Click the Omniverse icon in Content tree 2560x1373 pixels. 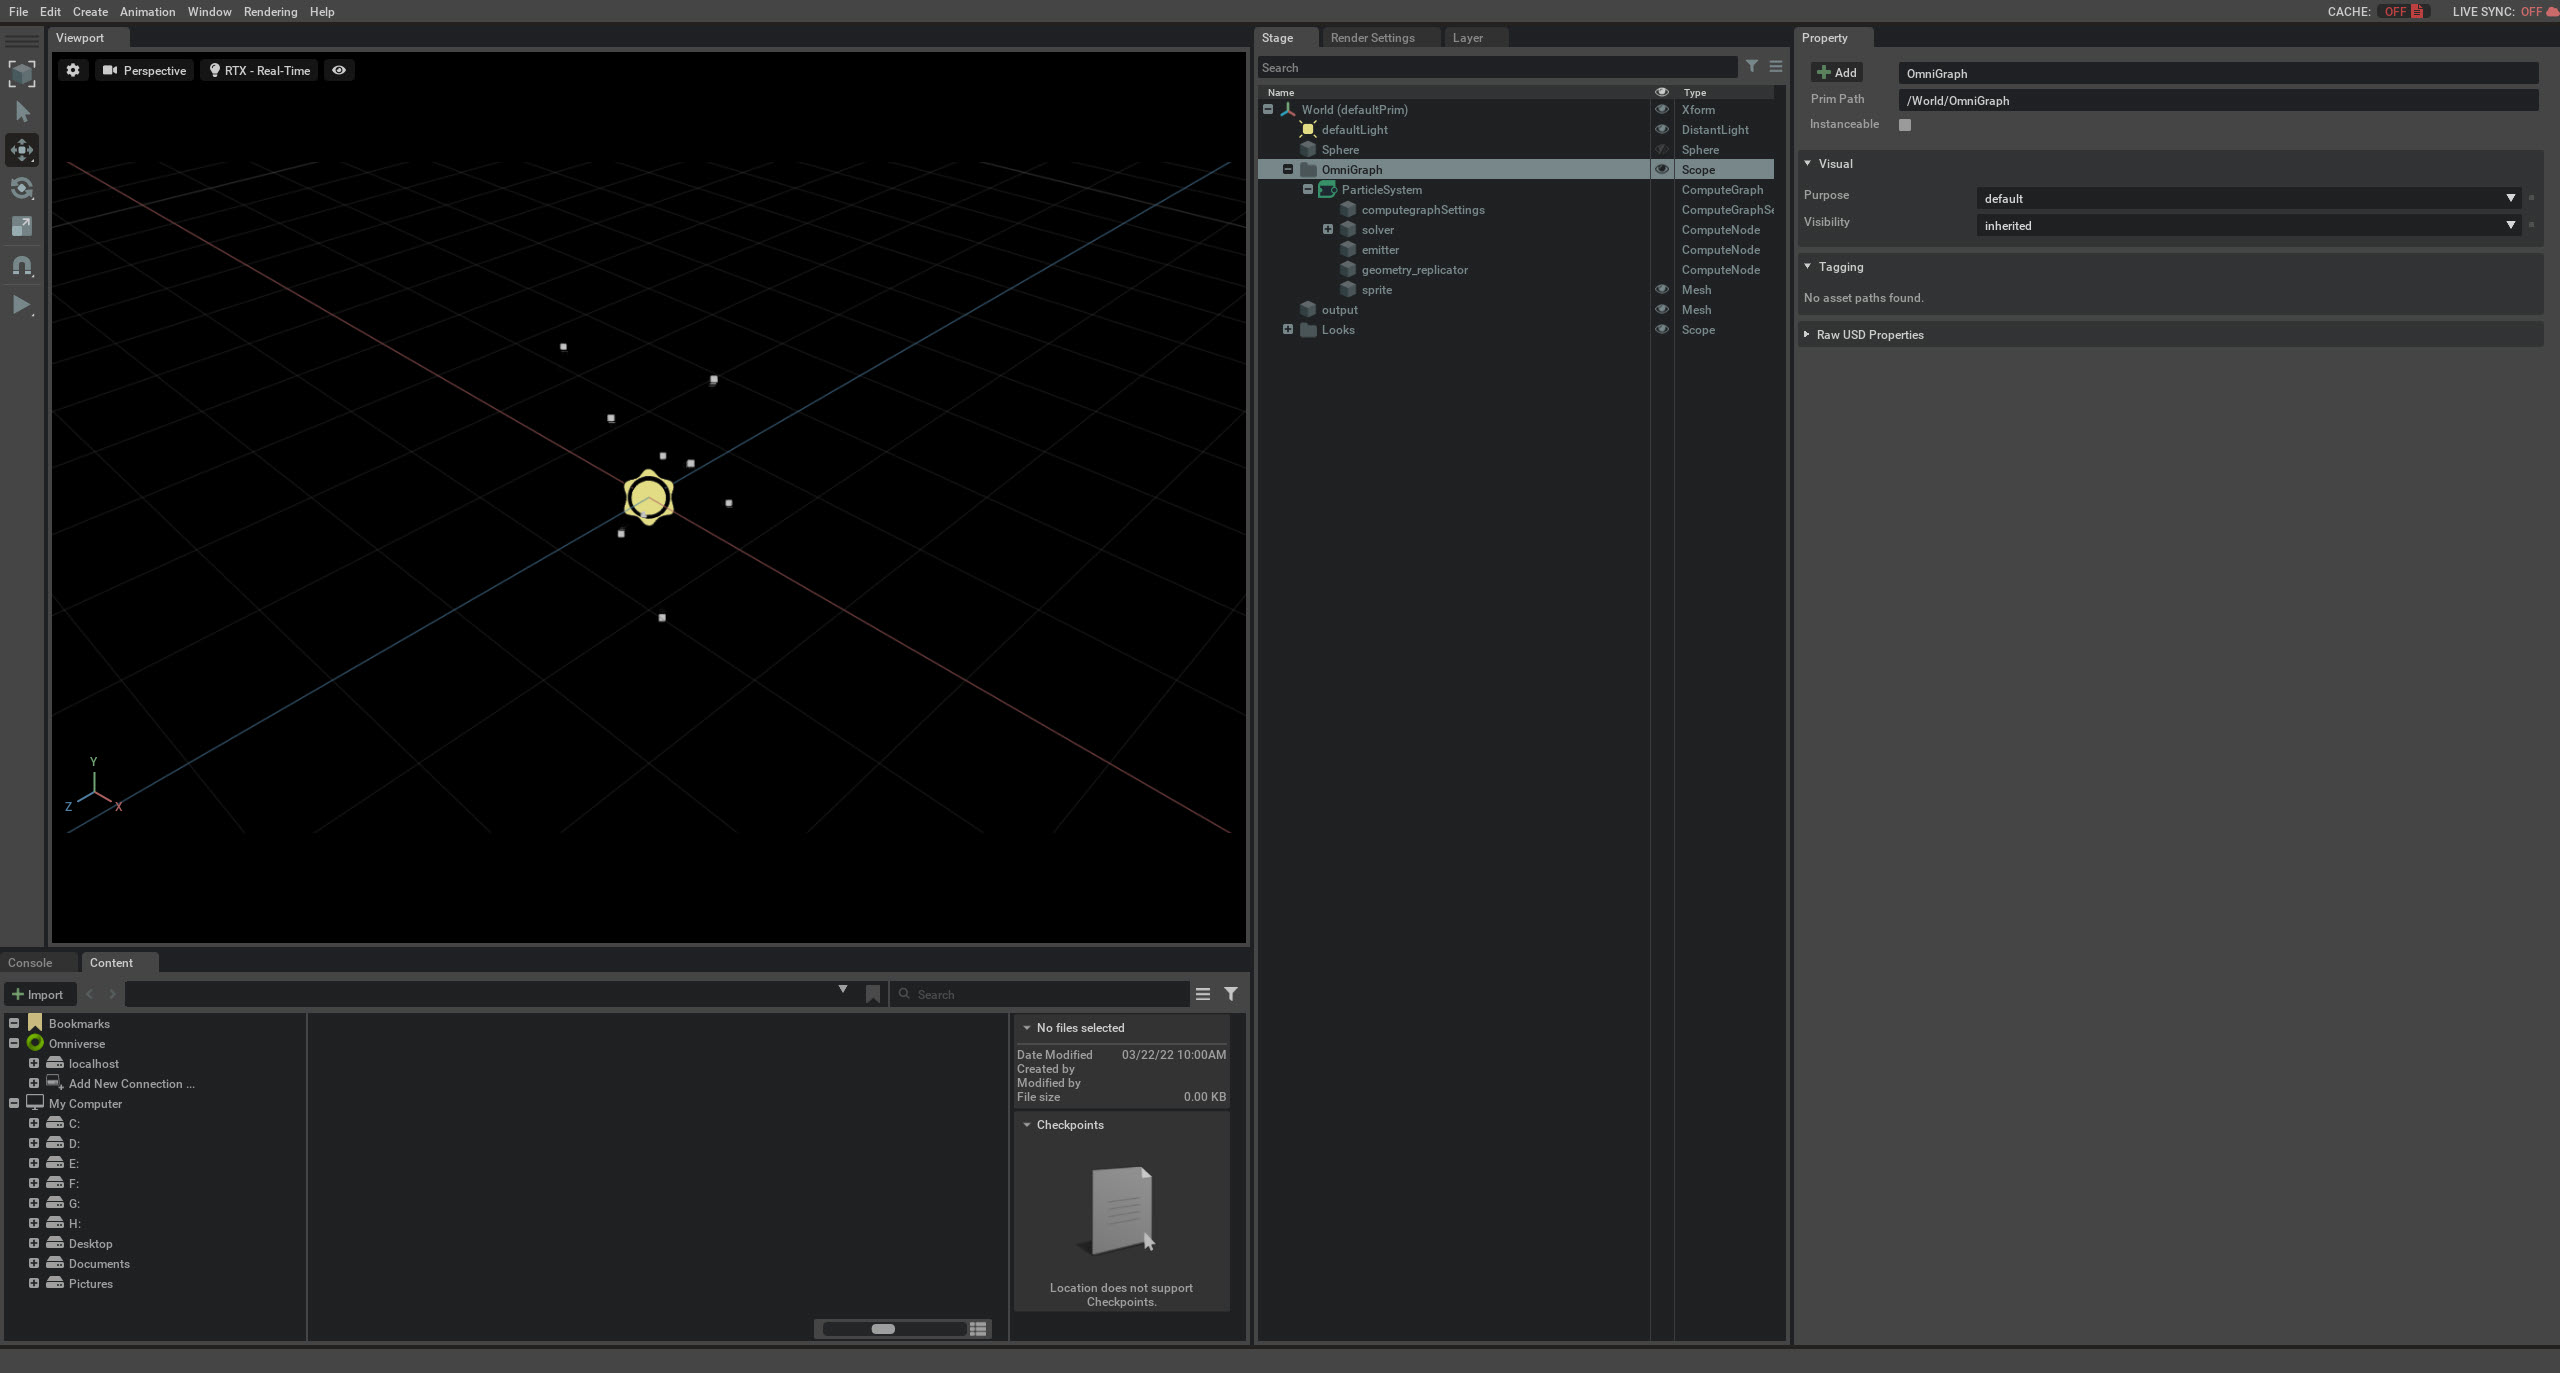pyautogui.click(x=35, y=1043)
